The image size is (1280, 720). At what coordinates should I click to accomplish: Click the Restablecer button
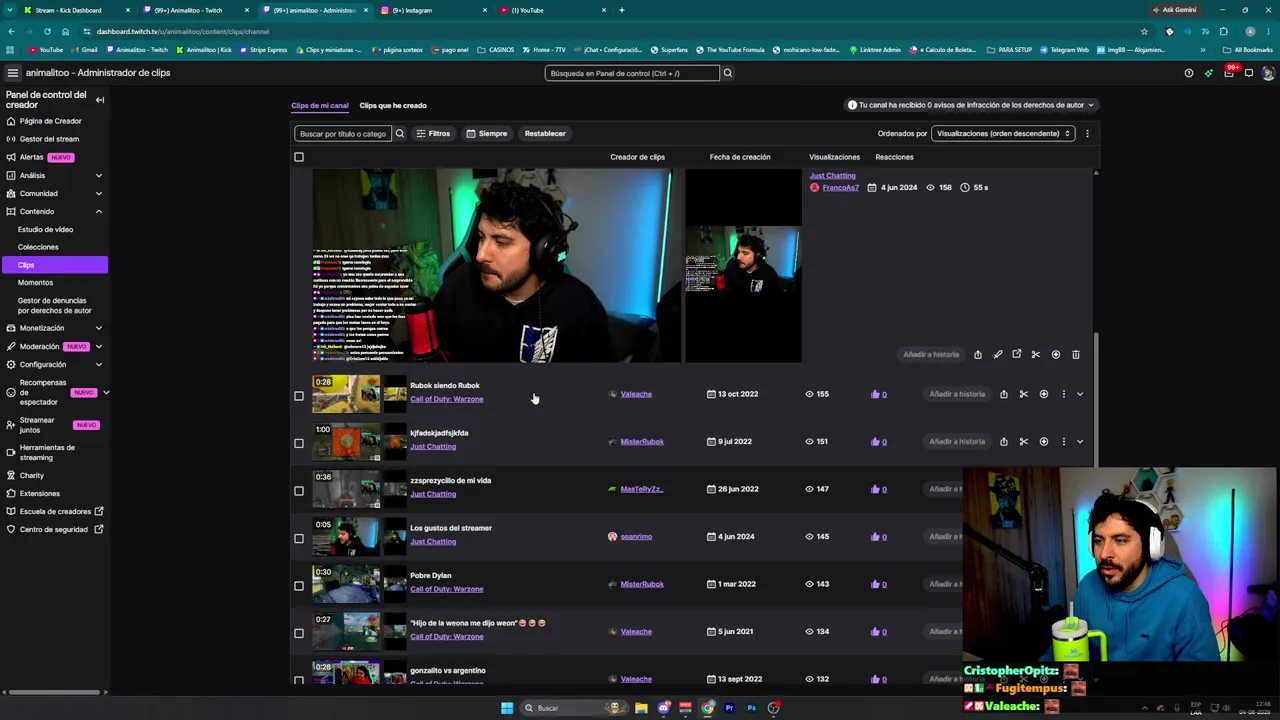[545, 133]
